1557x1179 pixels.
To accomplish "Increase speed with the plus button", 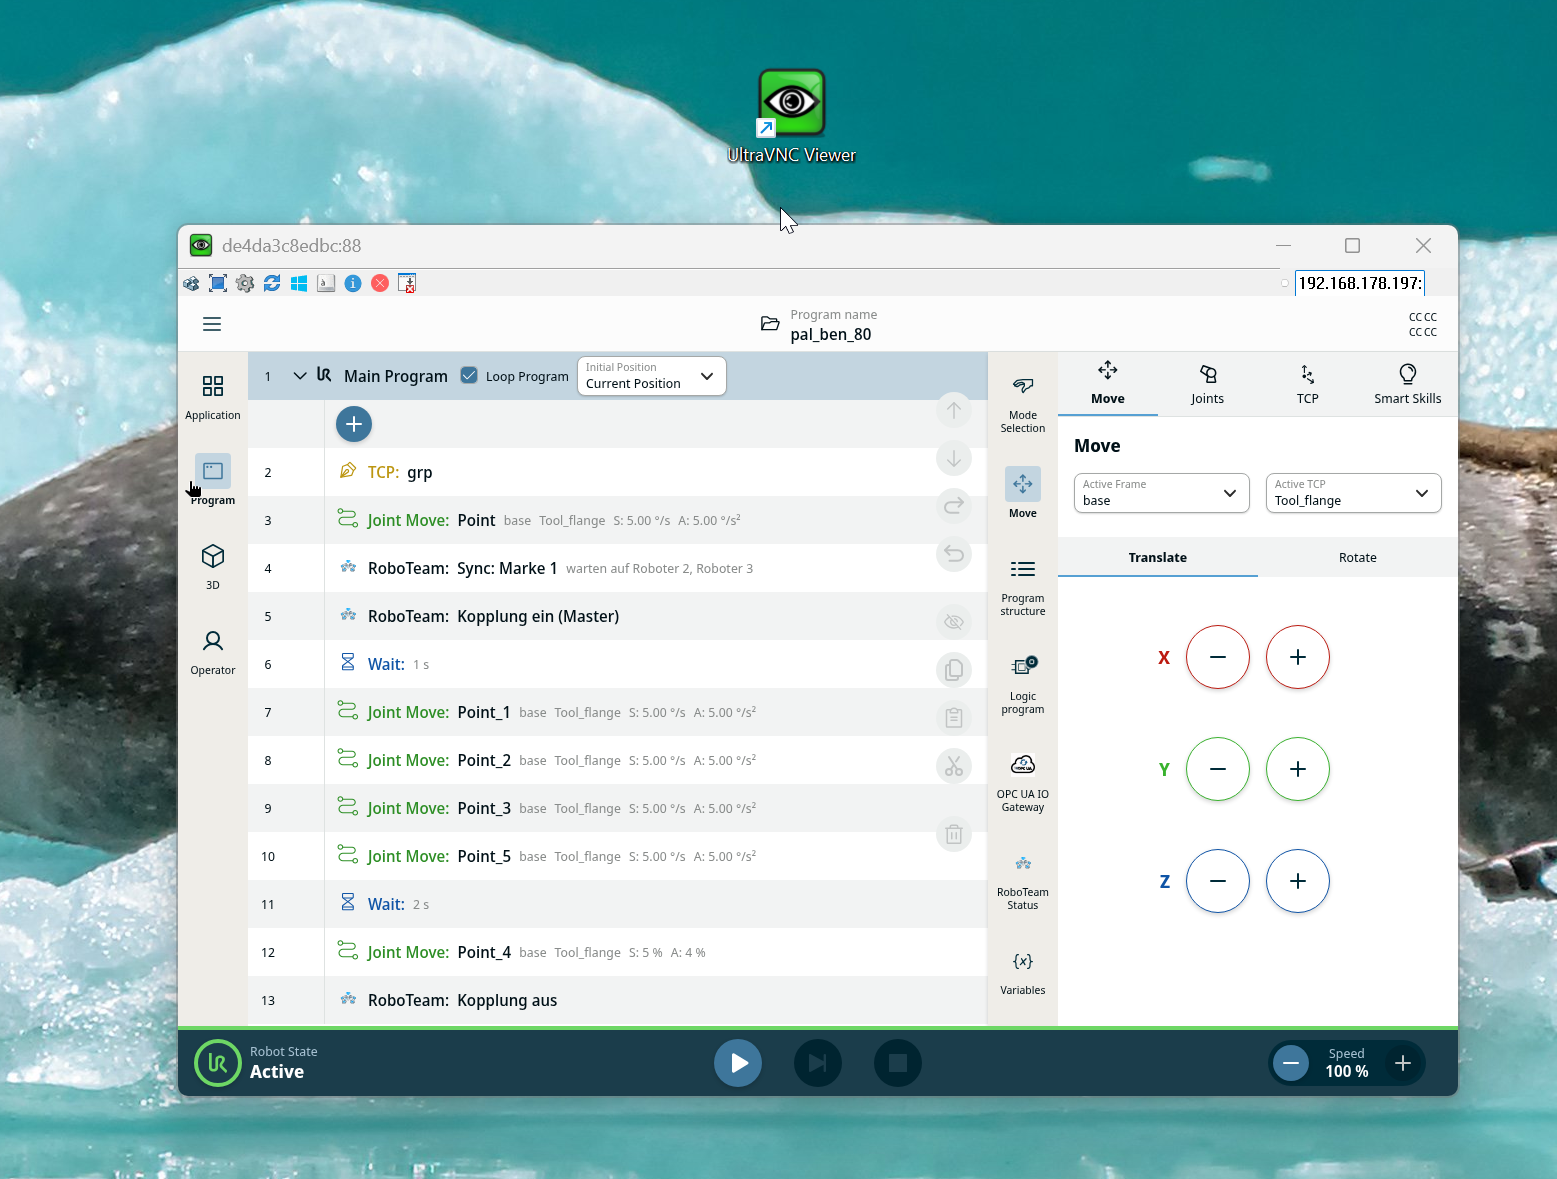I will (1403, 1063).
